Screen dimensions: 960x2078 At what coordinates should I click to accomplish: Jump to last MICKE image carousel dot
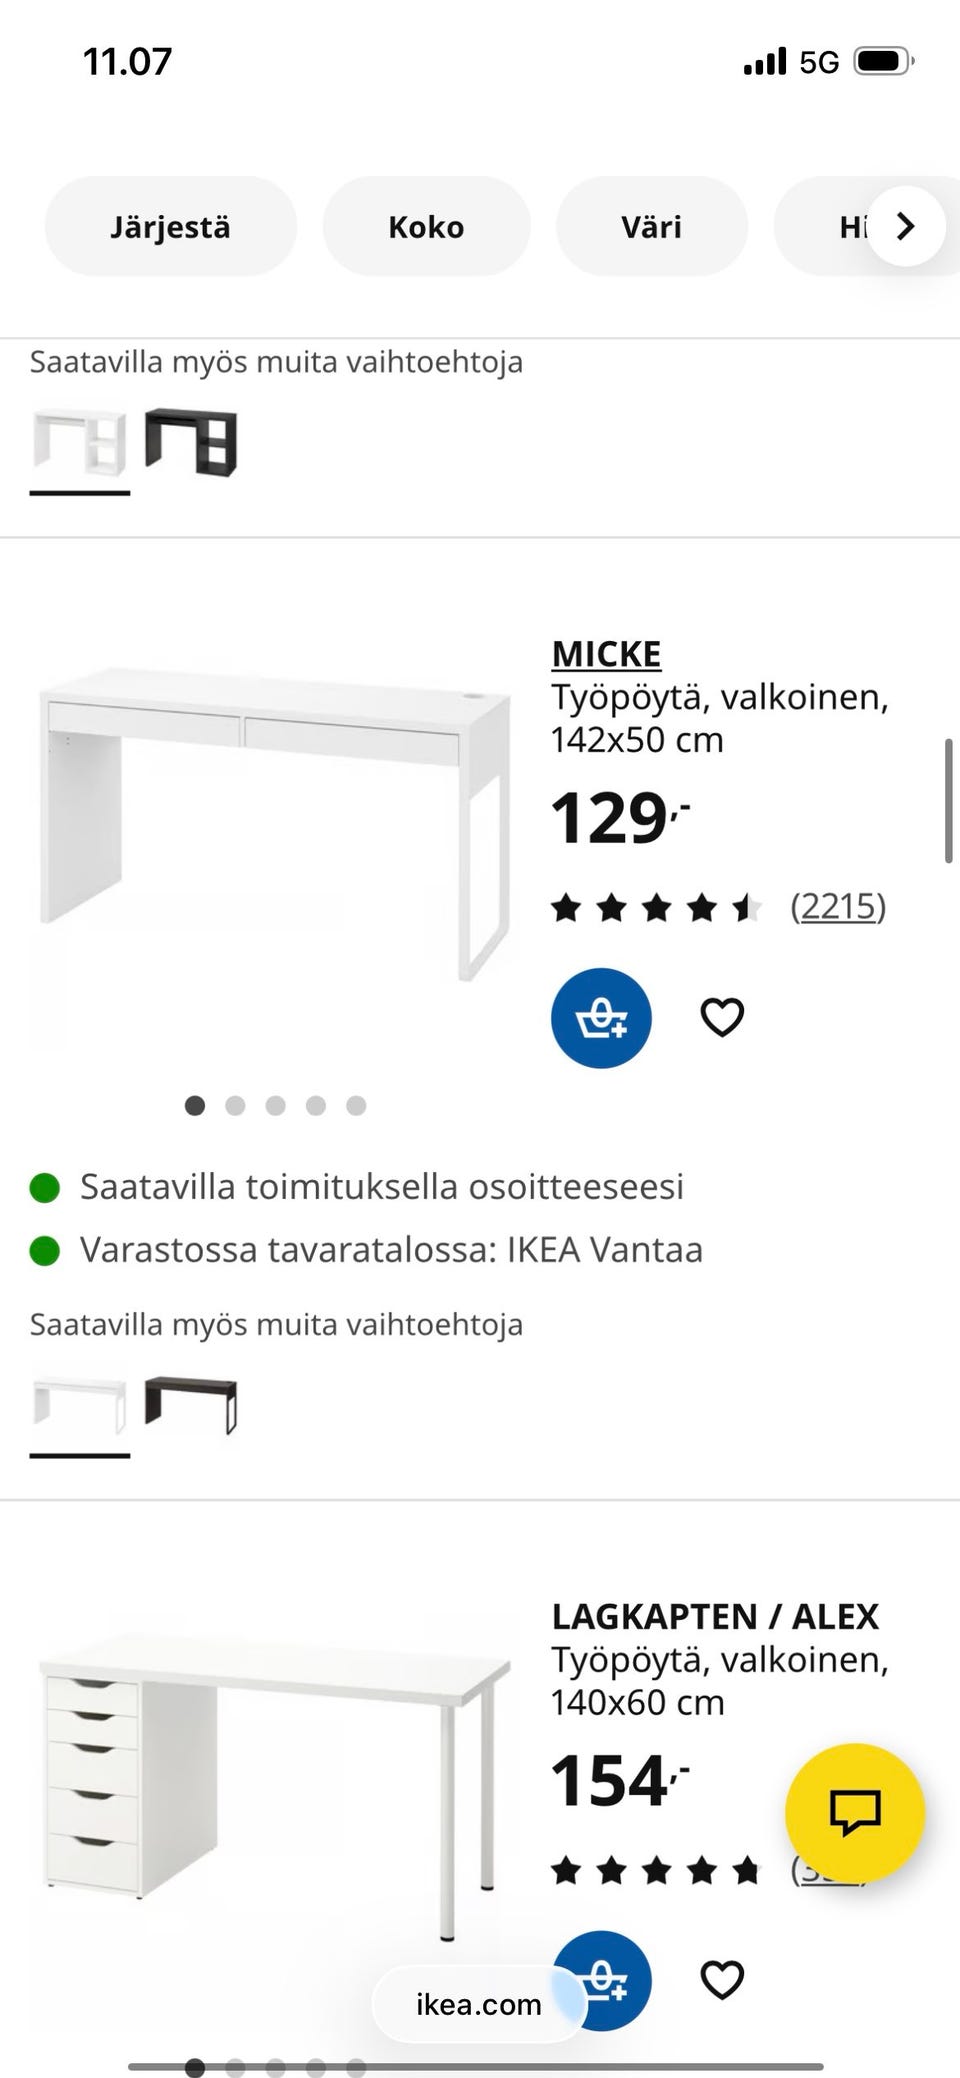pyautogui.click(x=356, y=1105)
